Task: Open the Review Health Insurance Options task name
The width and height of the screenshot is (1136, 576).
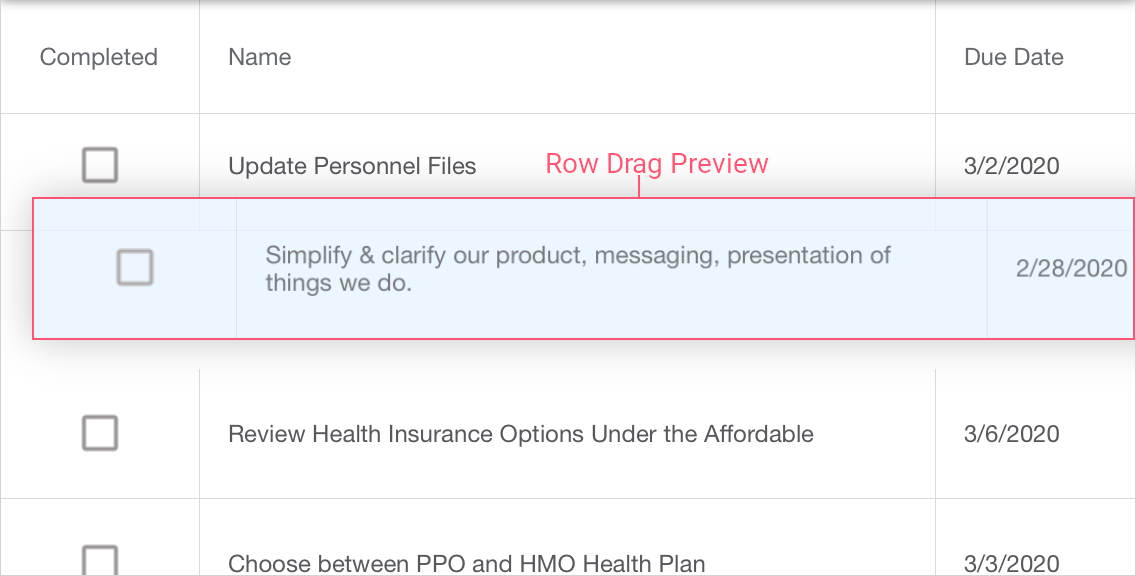Action: pyautogui.click(x=520, y=434)
